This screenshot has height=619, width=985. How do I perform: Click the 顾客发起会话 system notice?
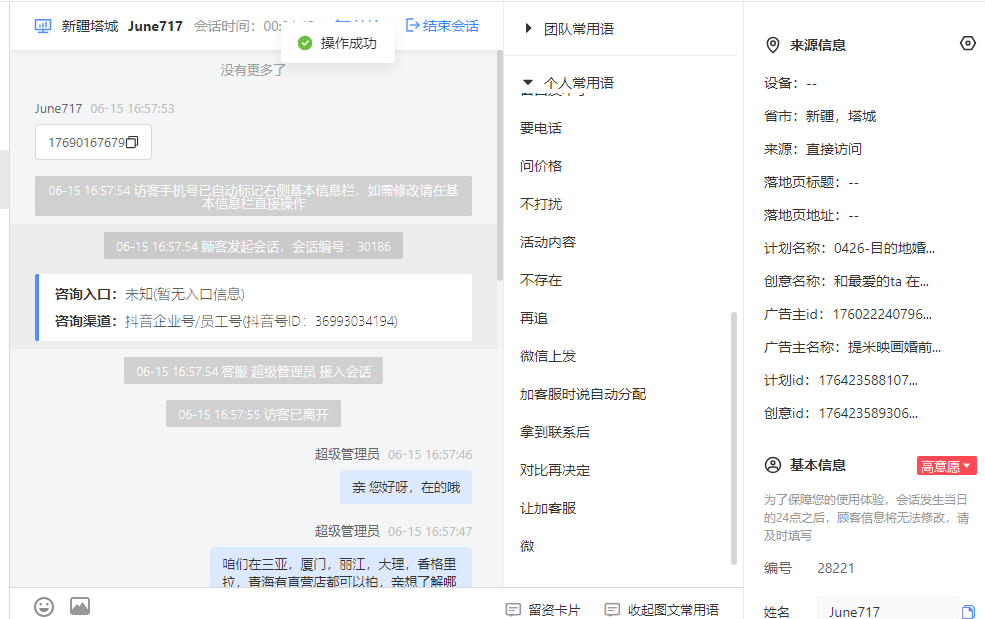[x=253, y=246]
